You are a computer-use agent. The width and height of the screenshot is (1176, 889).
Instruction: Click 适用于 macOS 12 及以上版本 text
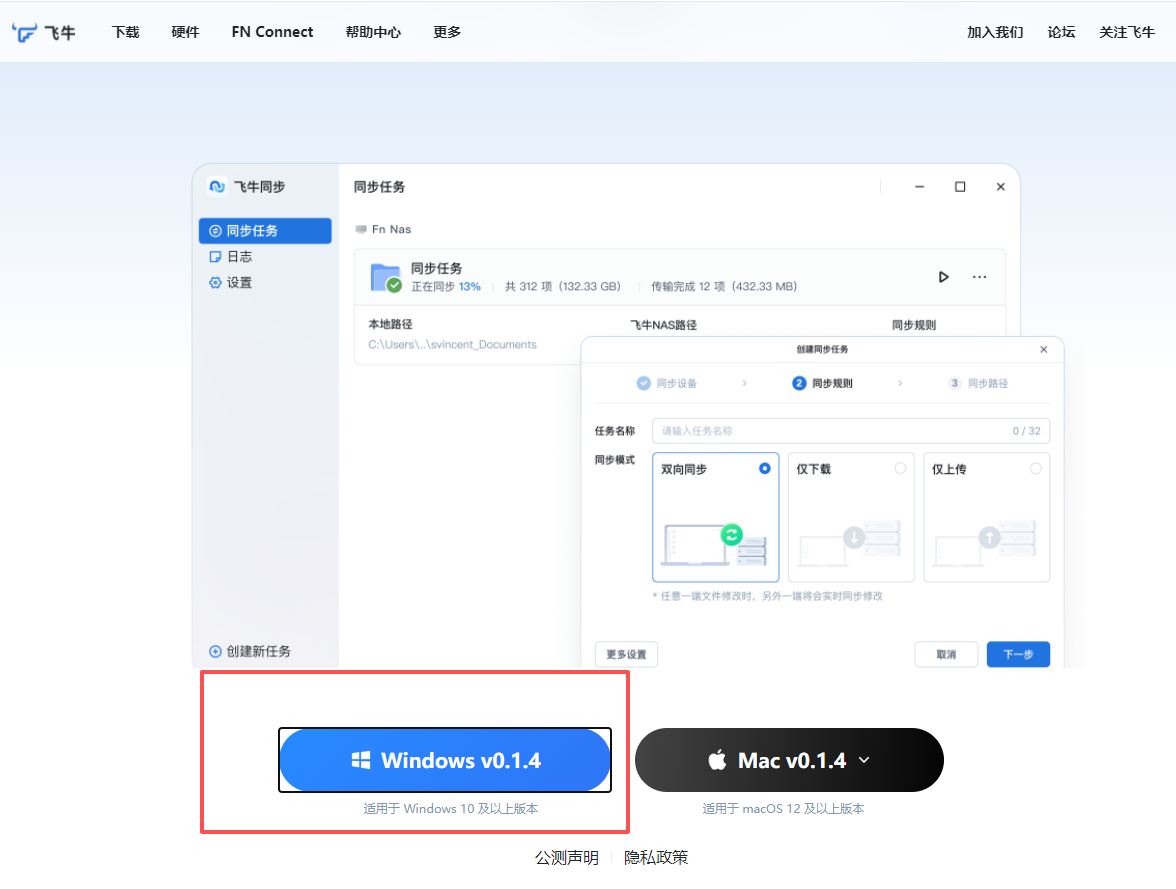click(x=783, y=809)
